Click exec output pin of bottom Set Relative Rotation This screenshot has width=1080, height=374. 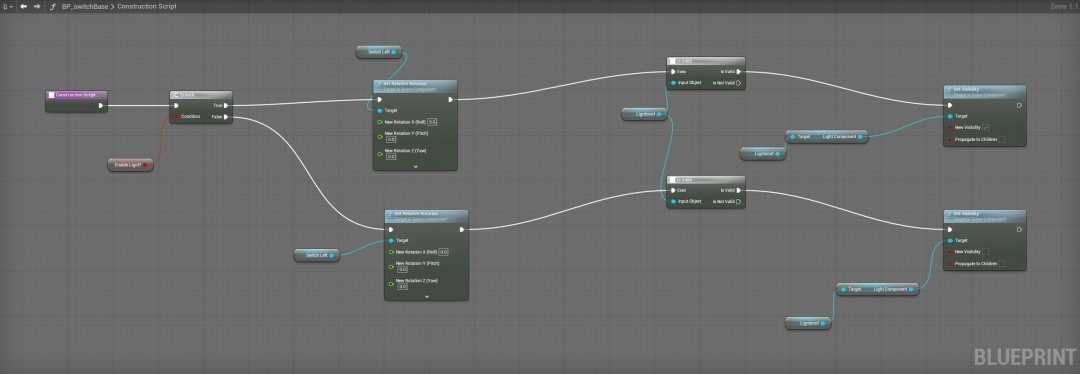pos(461,229)
